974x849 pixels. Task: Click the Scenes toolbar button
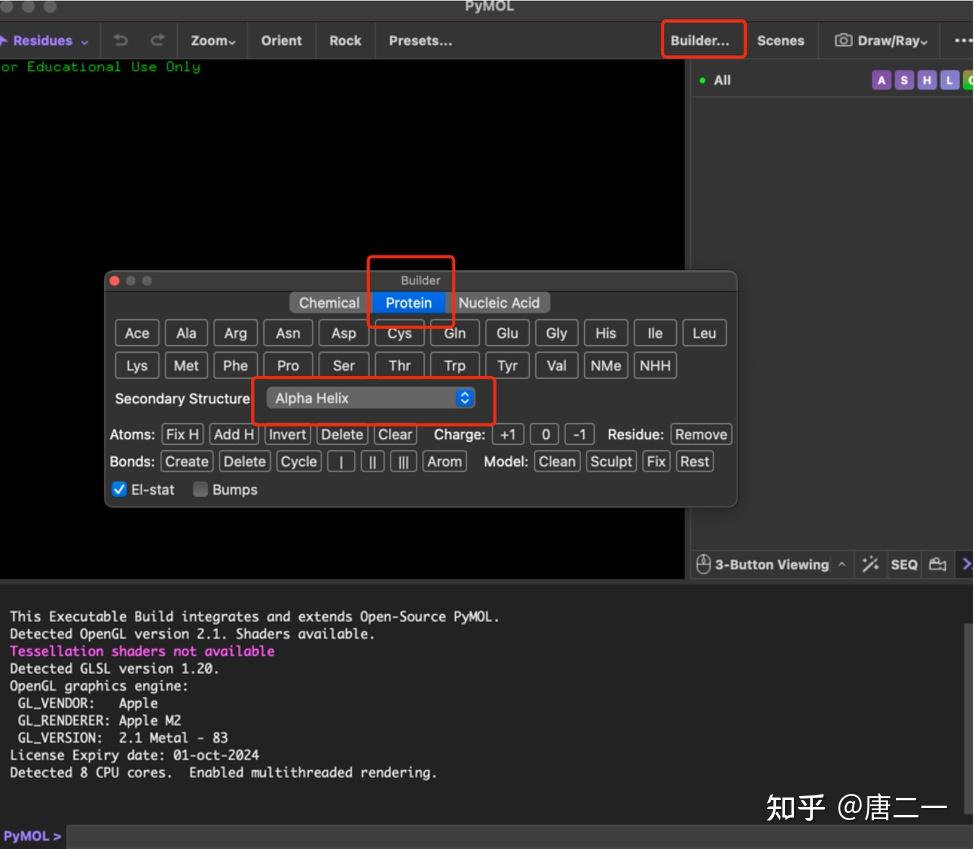[x=781, y=41]
